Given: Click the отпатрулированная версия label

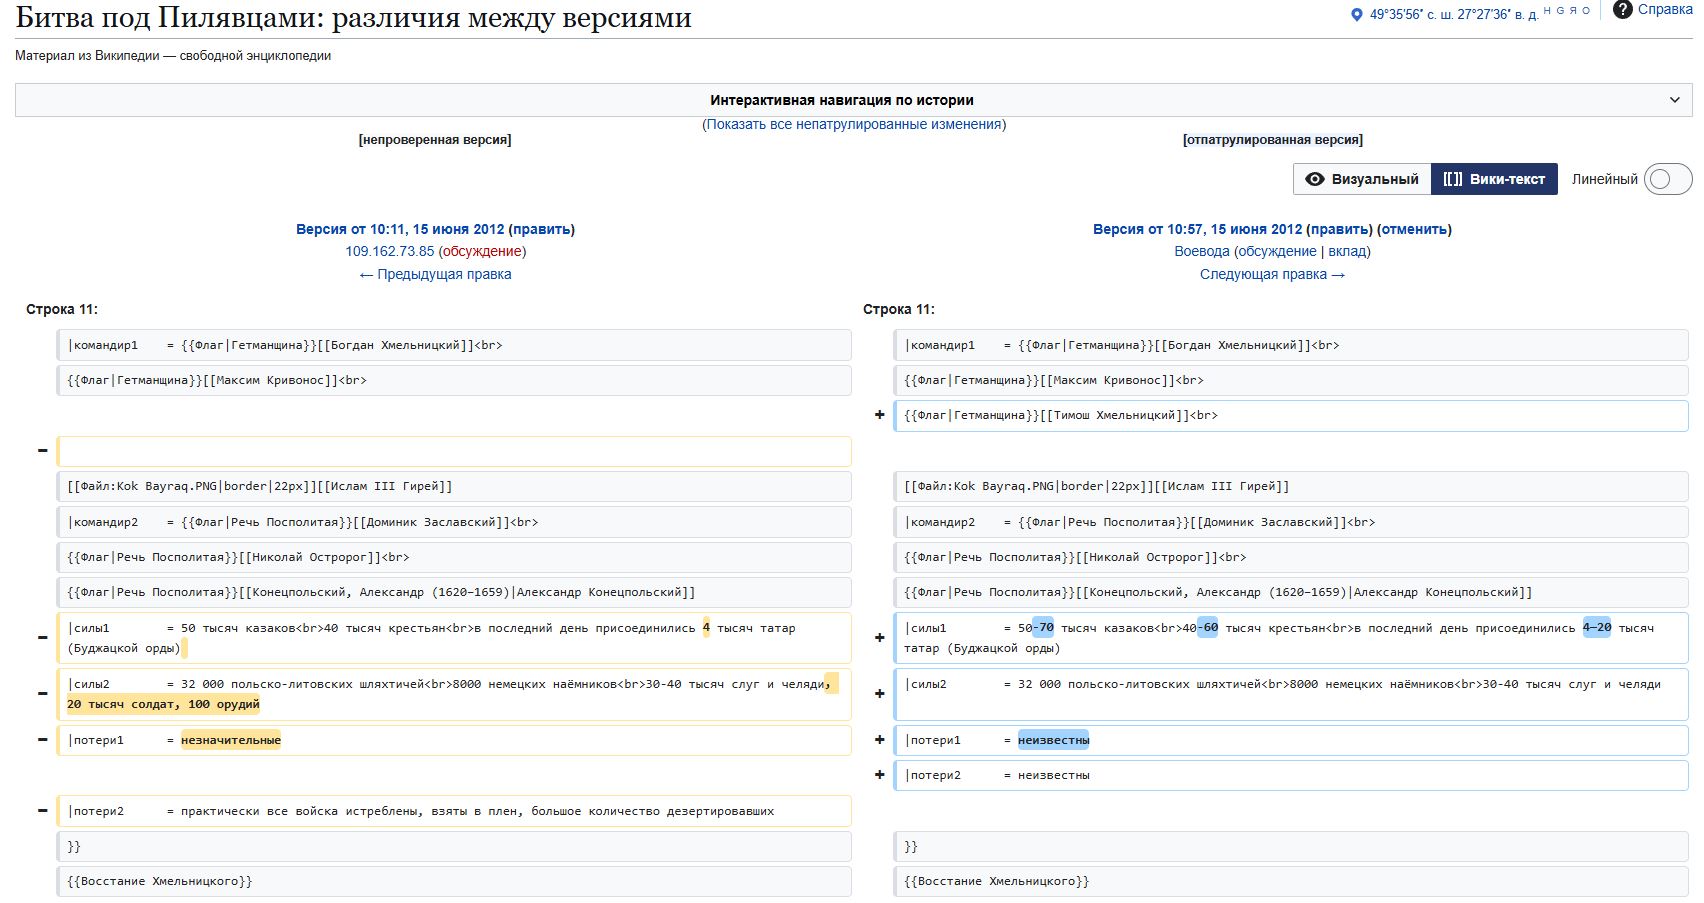Looking at the screenshot, I should (1272, 140).
